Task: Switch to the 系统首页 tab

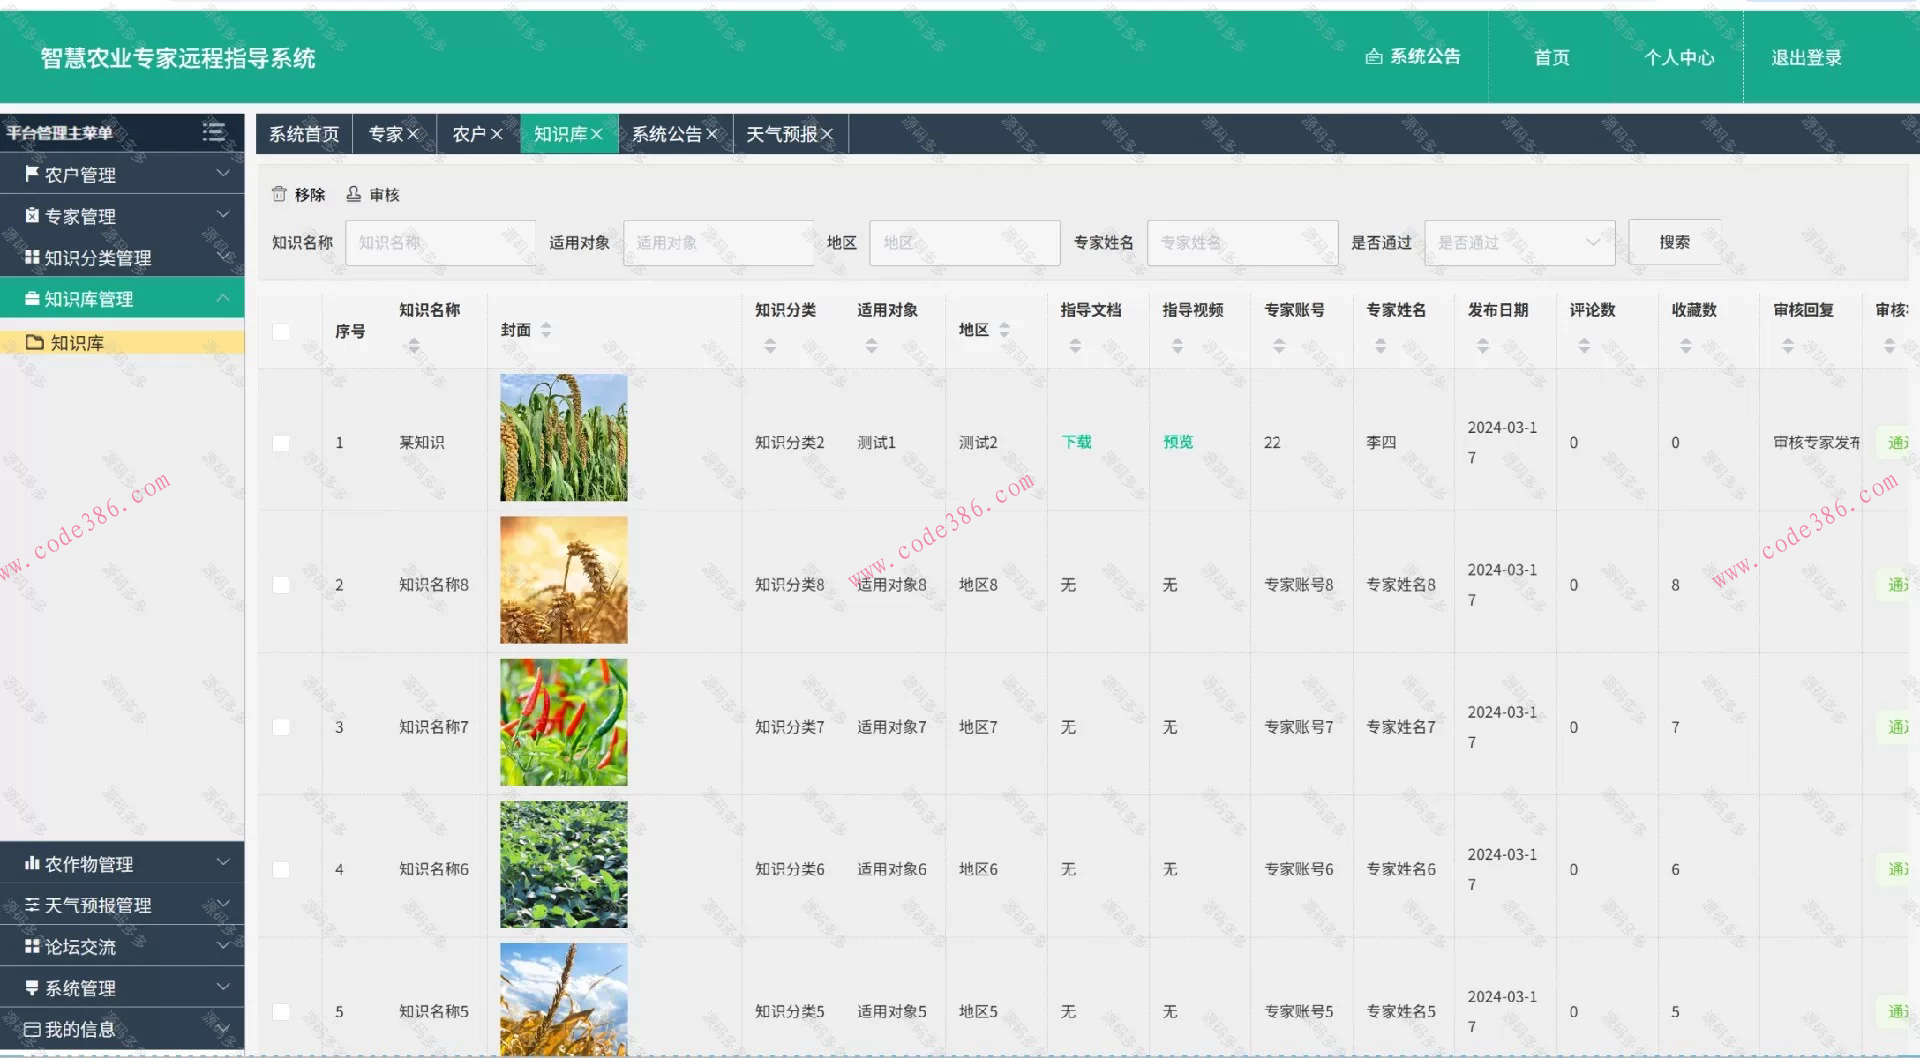Action: pyautogui.click(x=303, y=133)
